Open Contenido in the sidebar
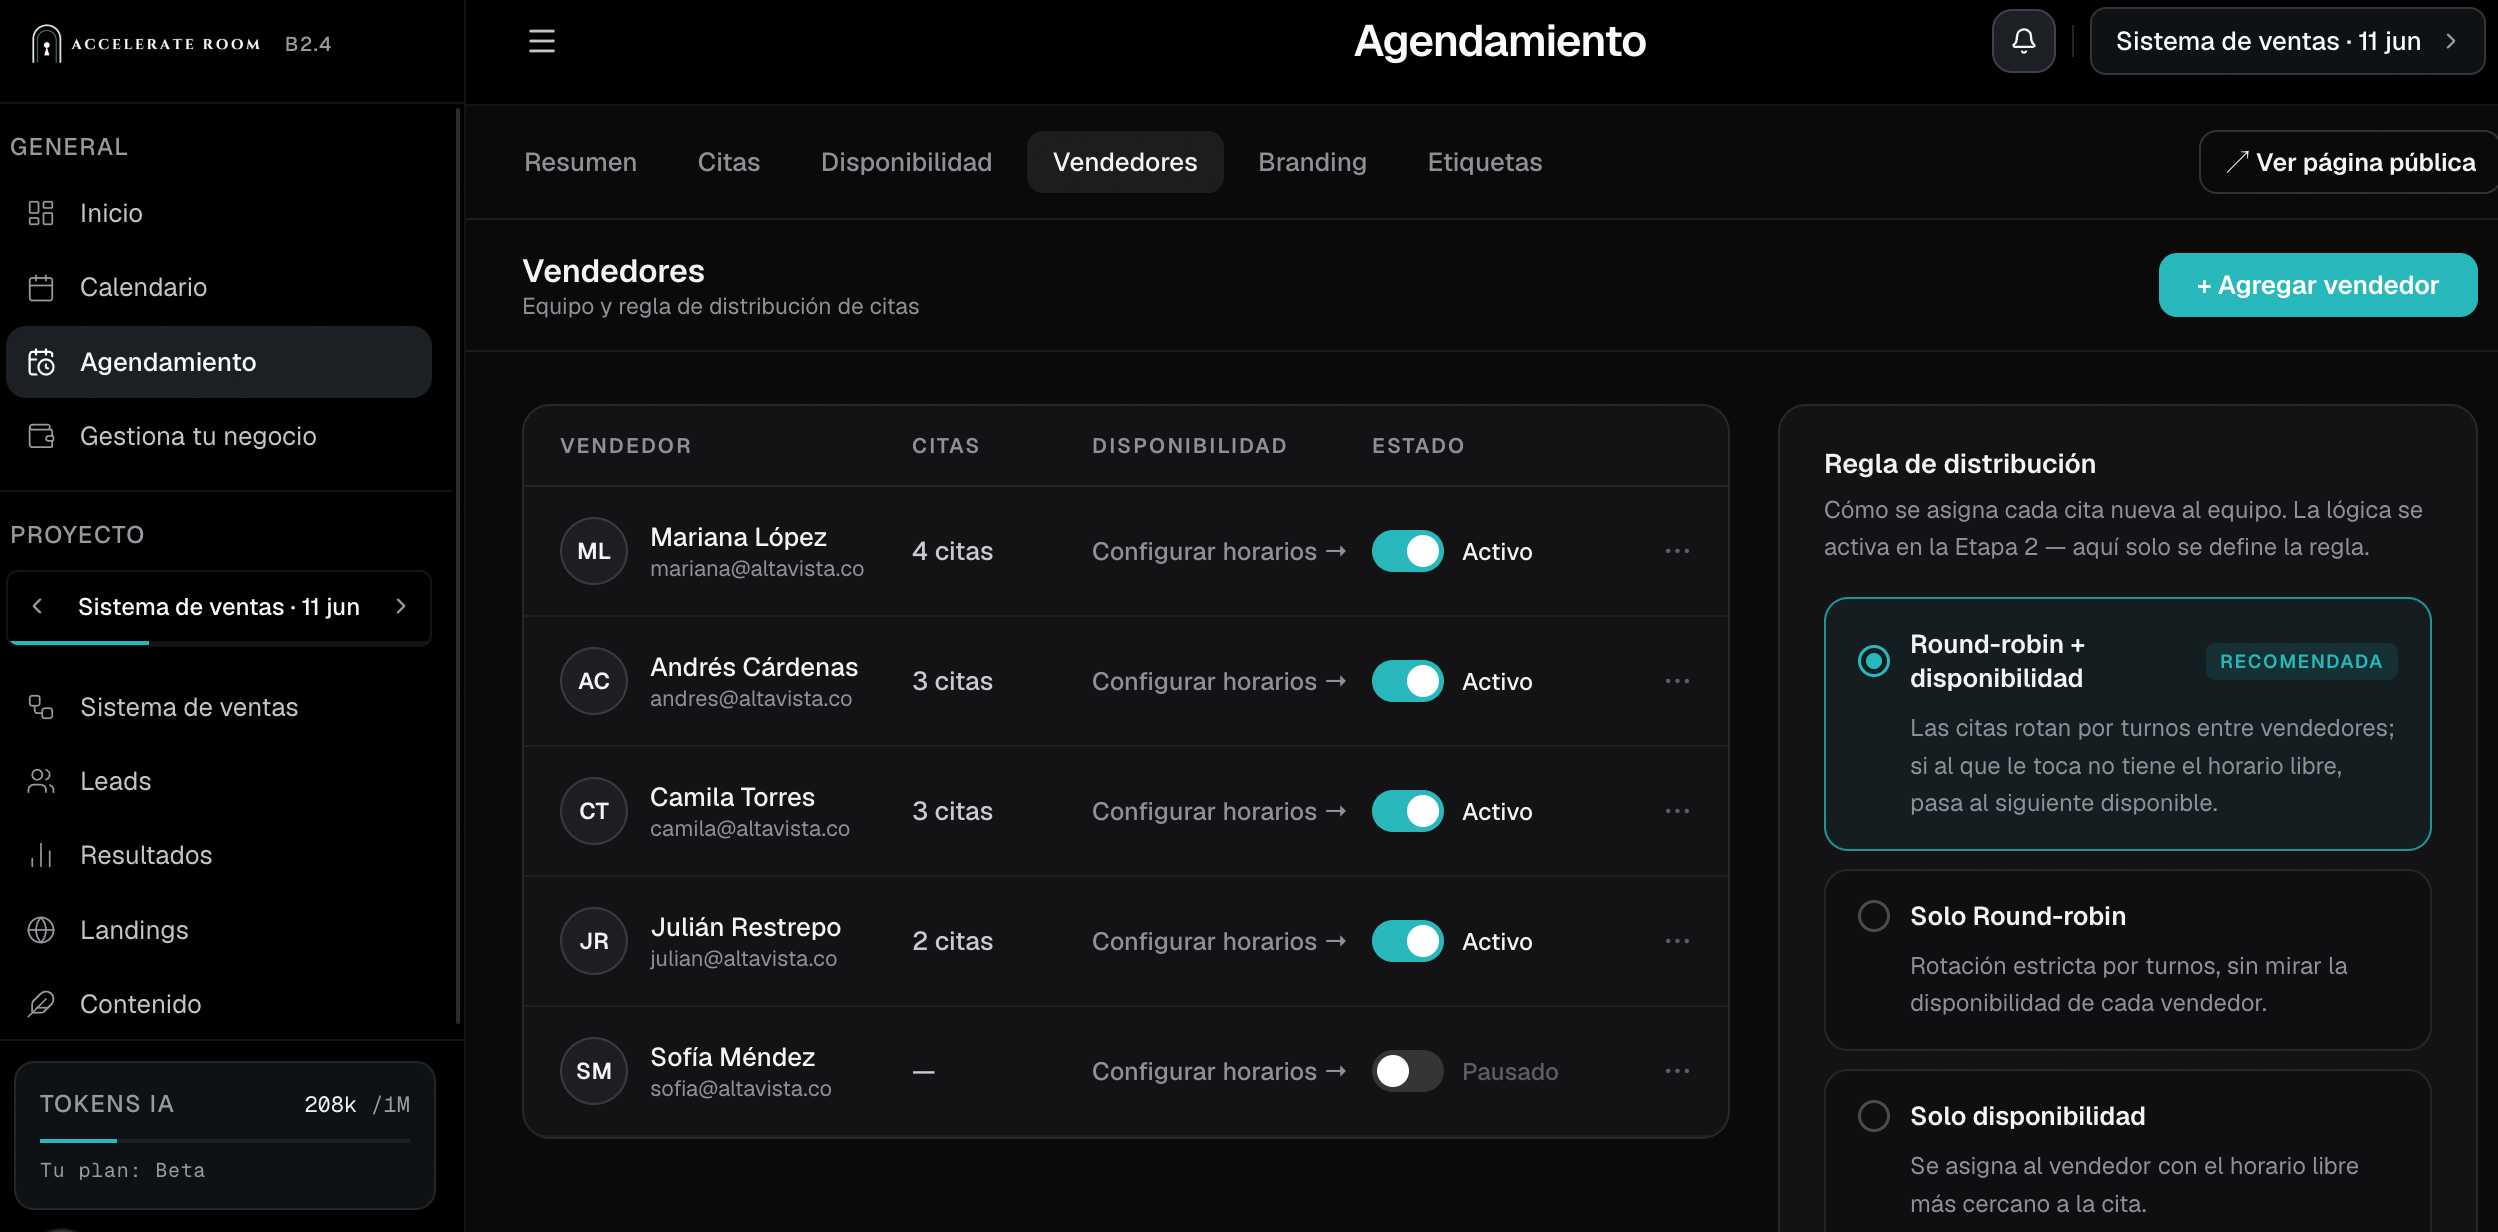This screenshot has width=2498, height=1232. coord(219,1004)
